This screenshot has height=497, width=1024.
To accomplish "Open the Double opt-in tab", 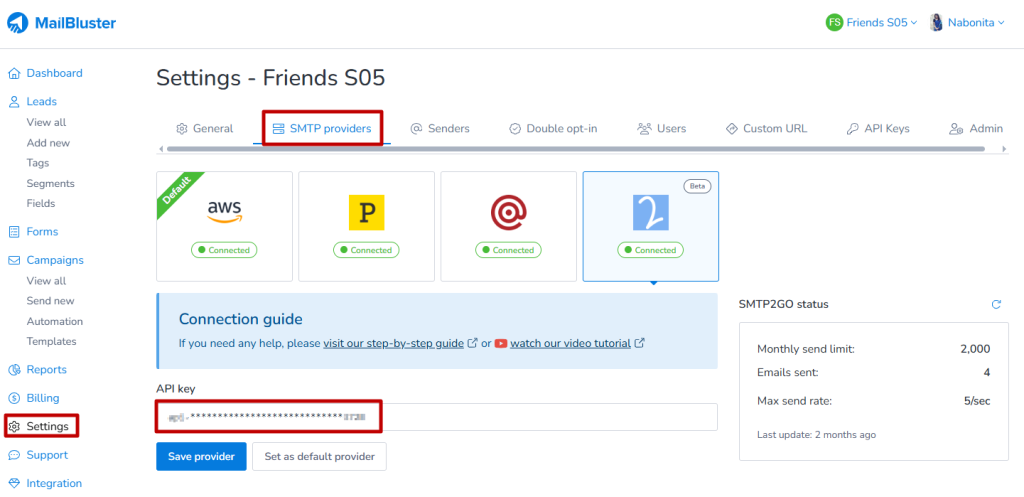I will point(553,129).
